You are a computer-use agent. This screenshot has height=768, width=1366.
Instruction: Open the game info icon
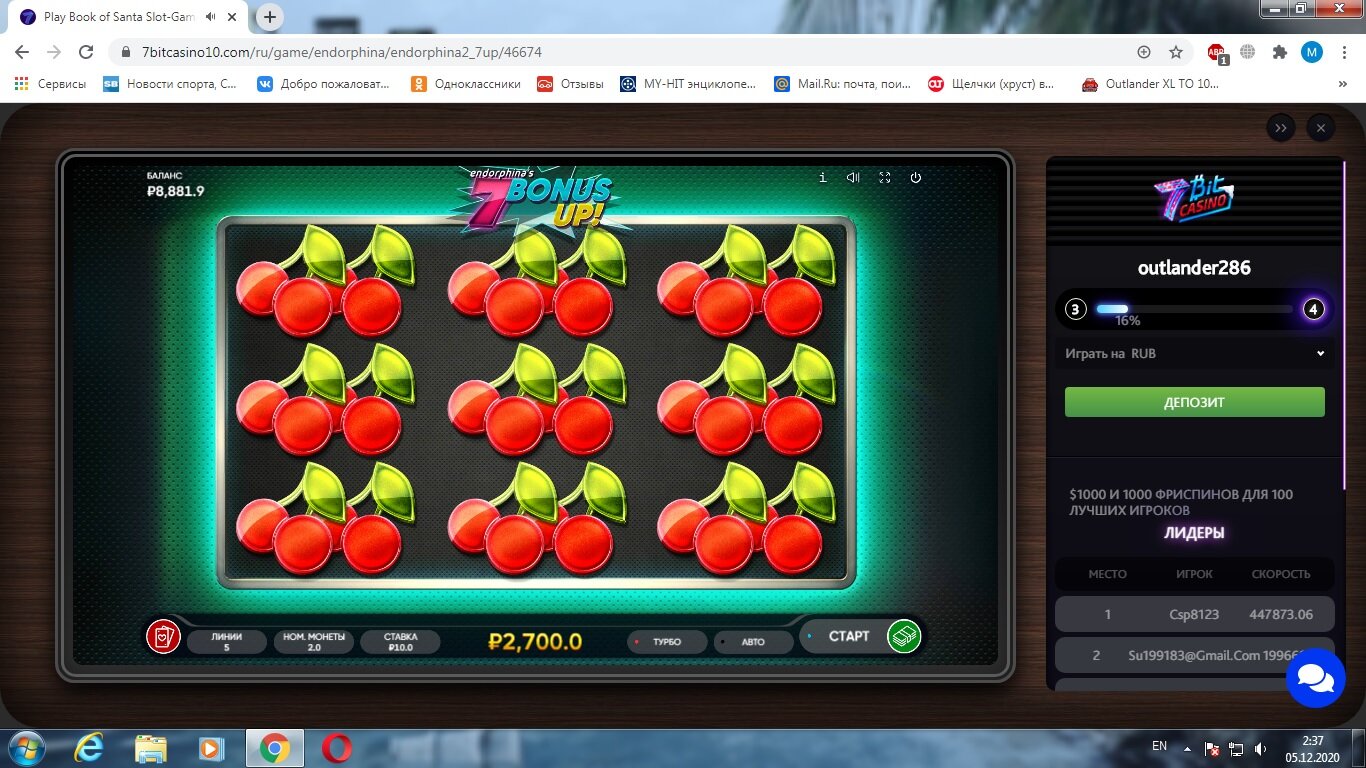click(823, 177)
